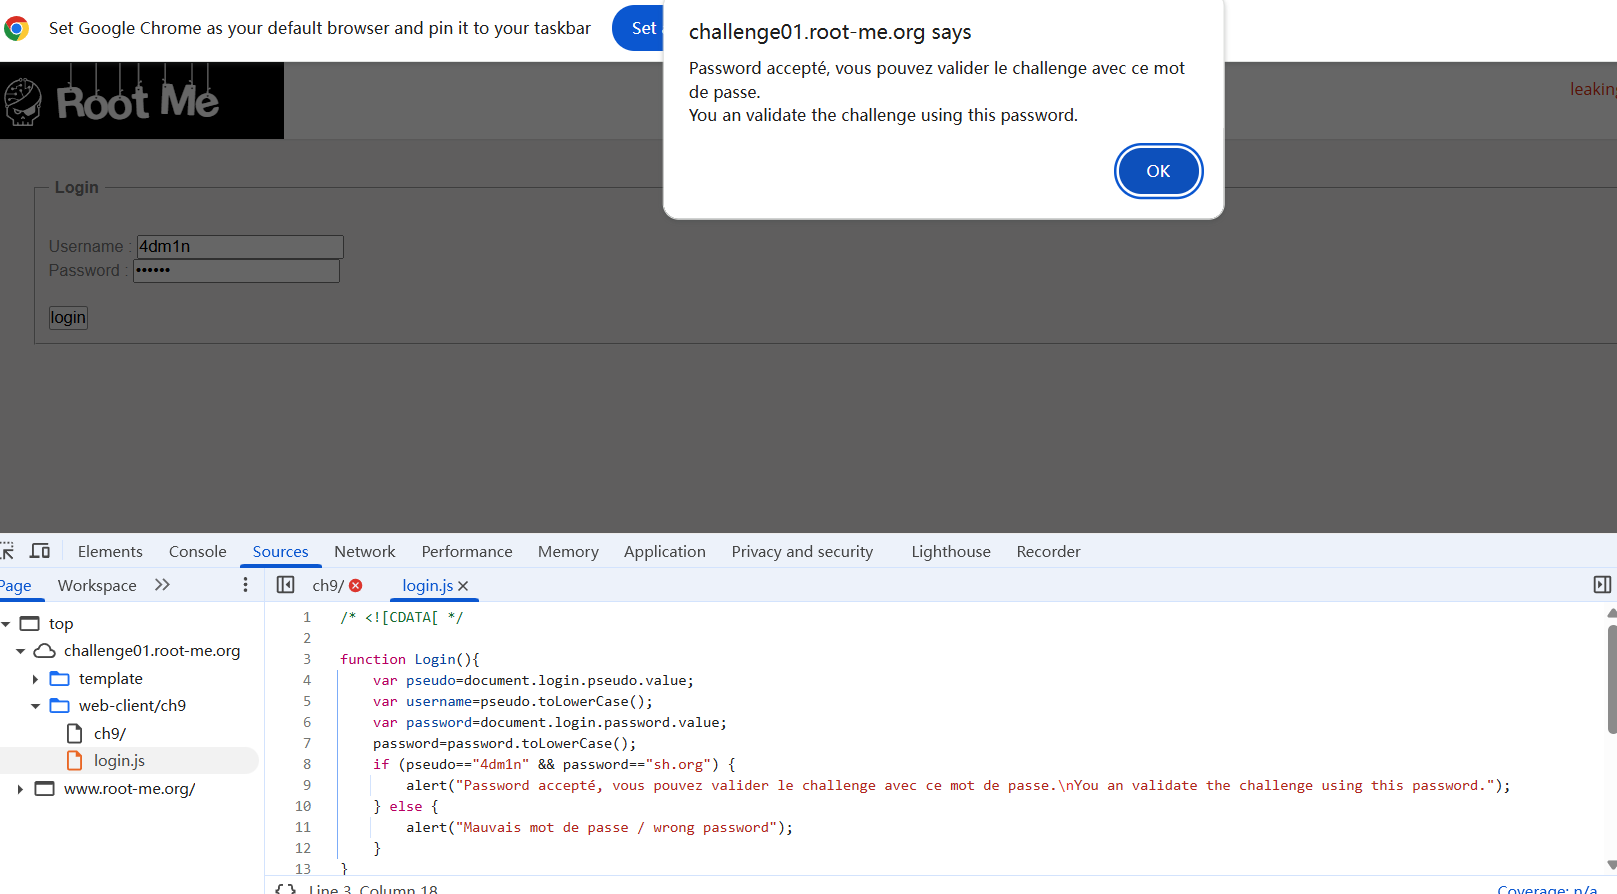1617x894 pixels.
Task: Select the login.js editor tab
Action: (427, 585)
